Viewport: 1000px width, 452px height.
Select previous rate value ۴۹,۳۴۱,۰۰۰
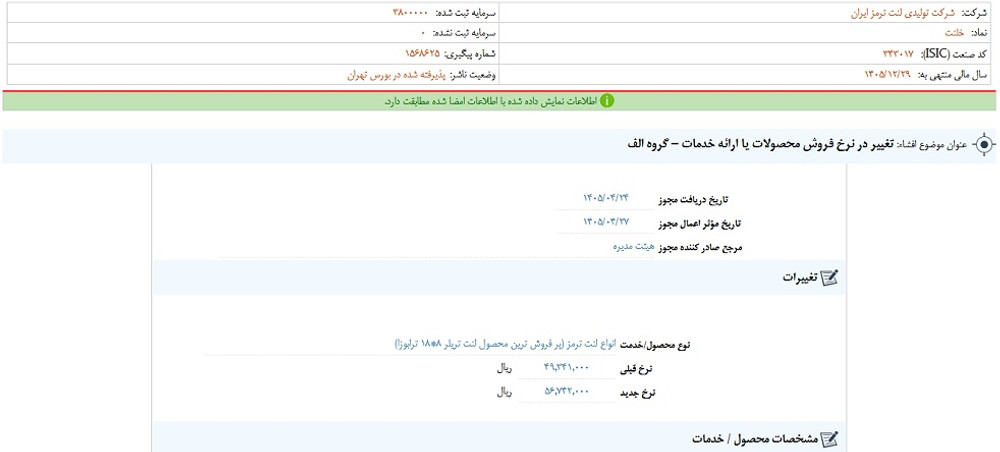pos(566,368)
